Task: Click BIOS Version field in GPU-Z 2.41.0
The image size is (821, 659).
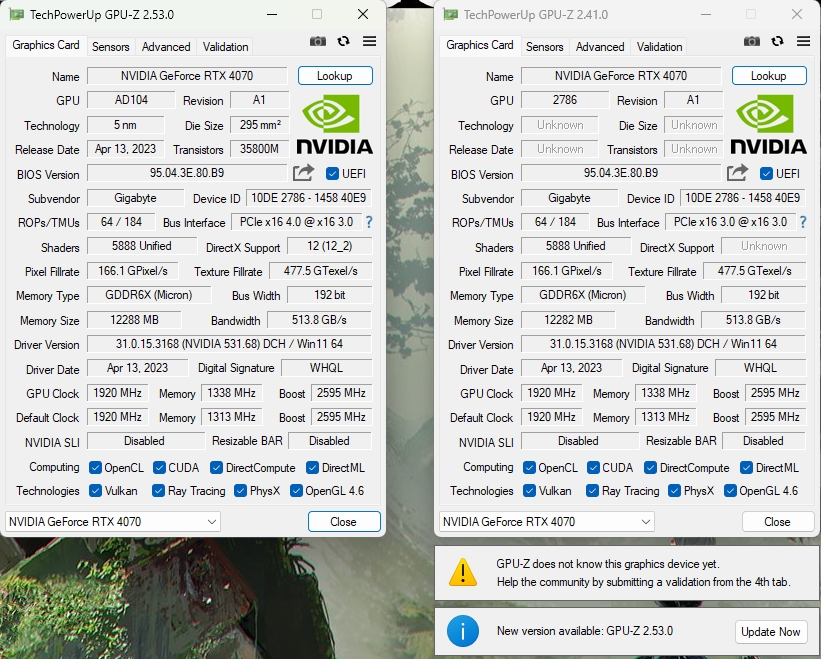Action: tap(621, 173)
